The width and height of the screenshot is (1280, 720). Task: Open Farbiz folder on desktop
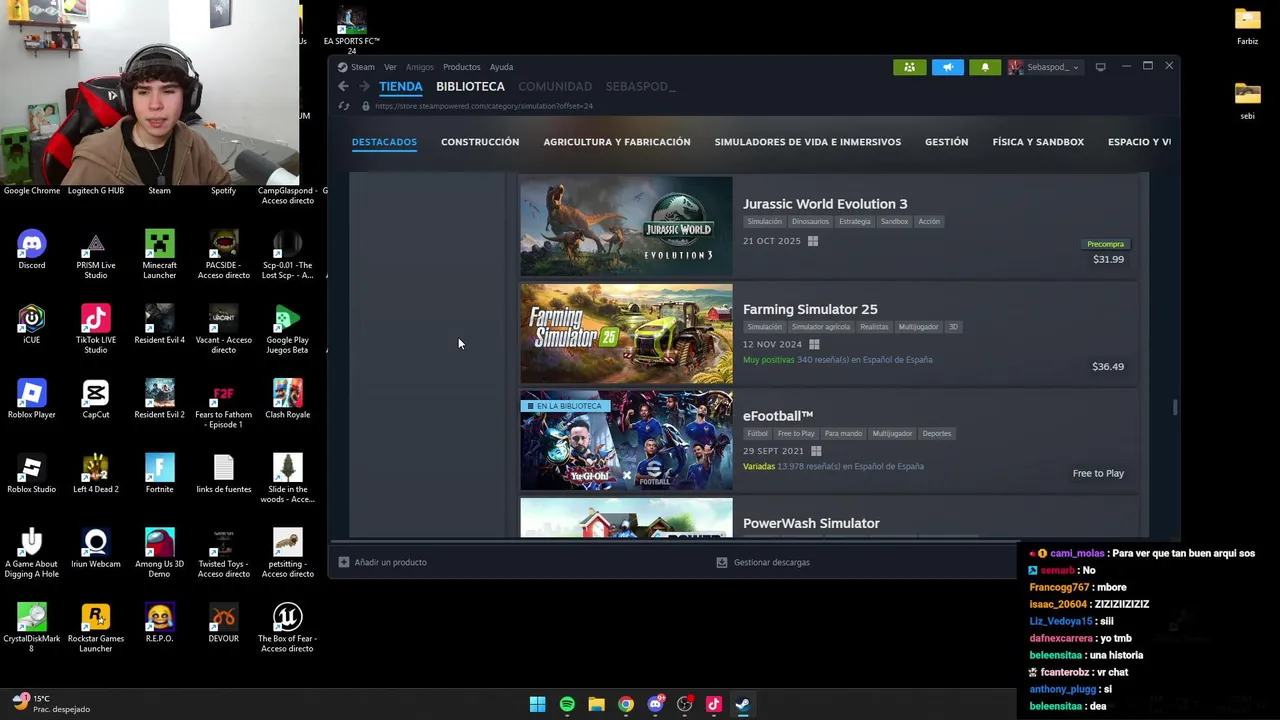[x=1248, y=28]
